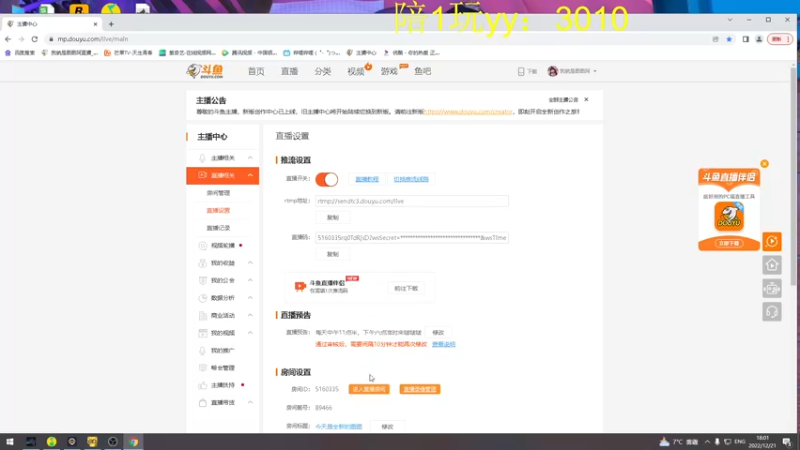Expand the 我的收益 sidebar section
800x450 pixels.
tap(250, 263)
